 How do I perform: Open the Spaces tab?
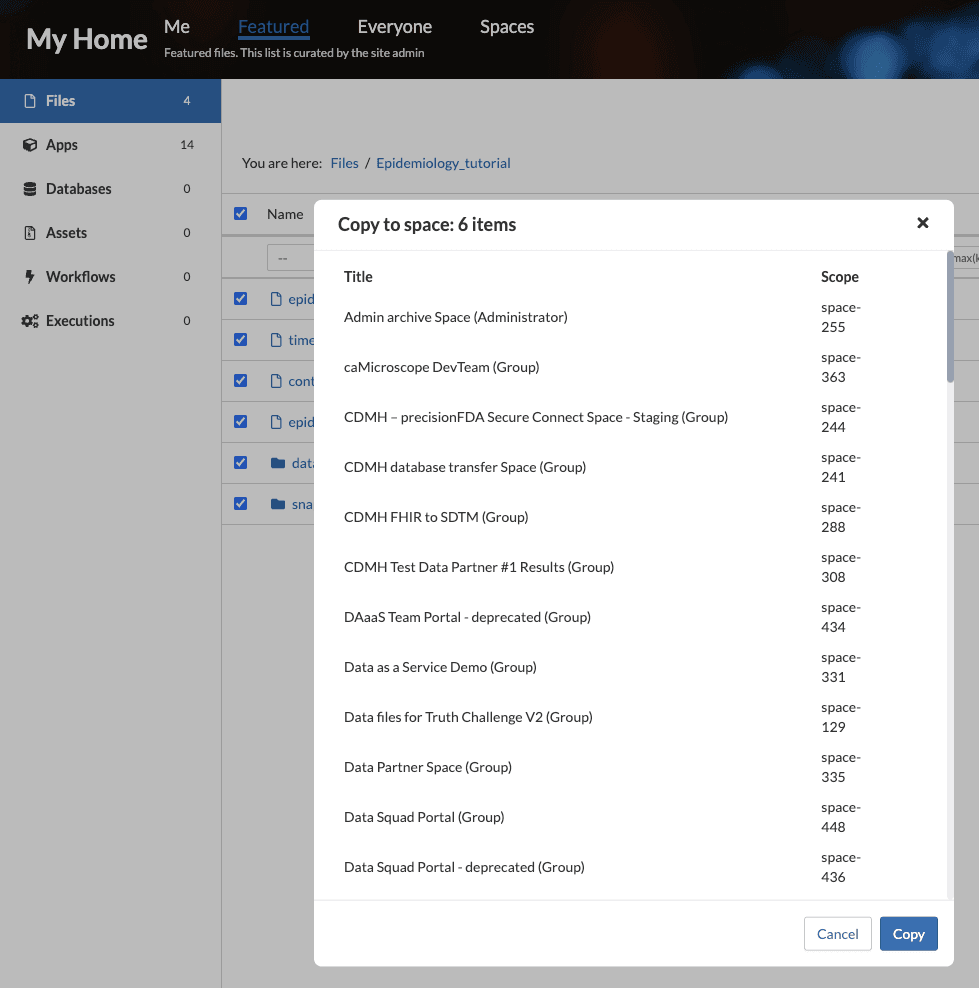point(506,27)
